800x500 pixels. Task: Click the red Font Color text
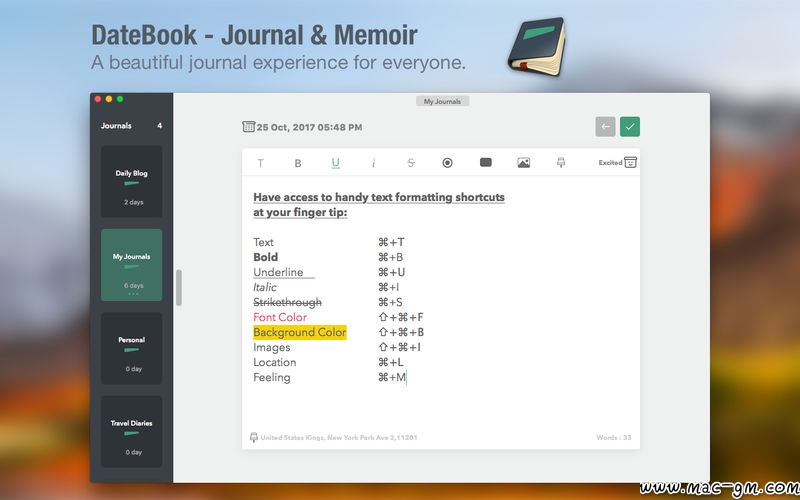(280, 317)
